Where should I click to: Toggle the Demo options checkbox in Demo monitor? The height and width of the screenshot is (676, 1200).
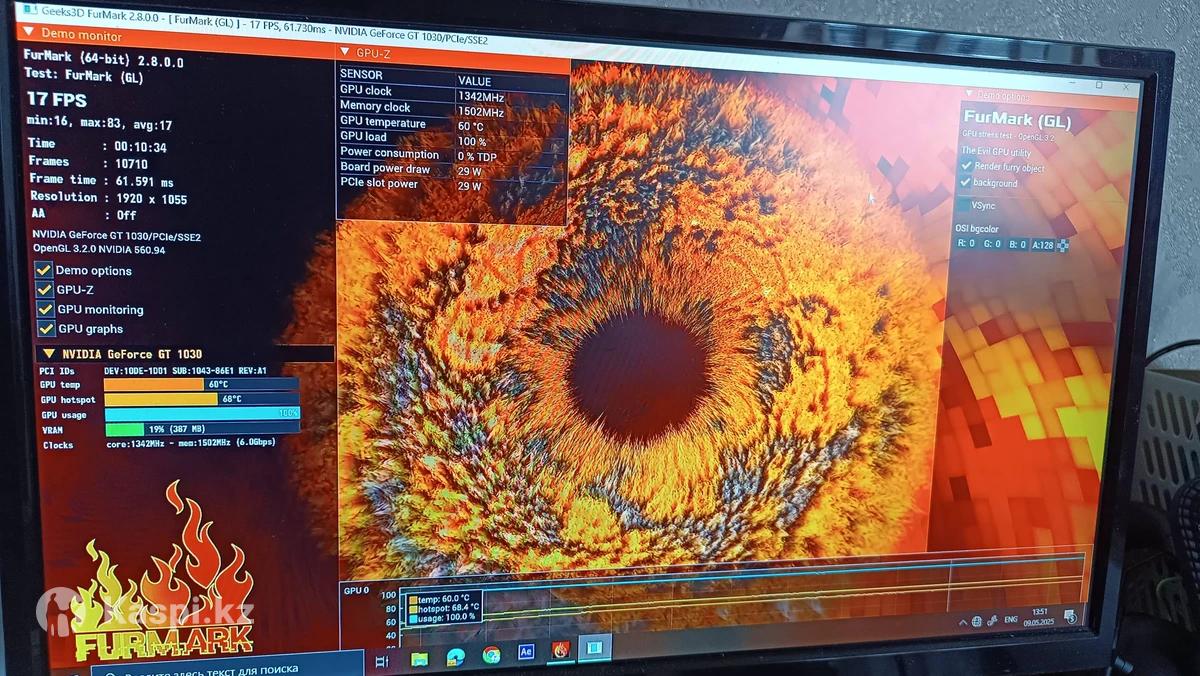tap(44, 270)
